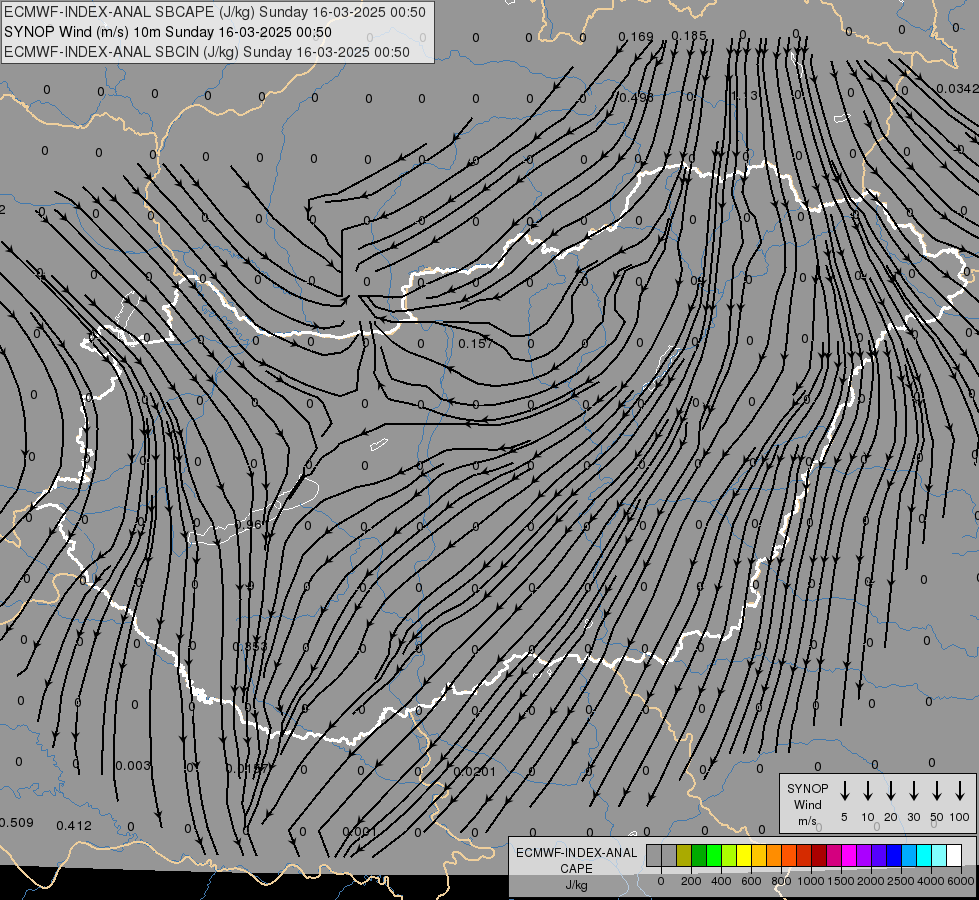Click the 1.13 CAPE value on map
979x900 pixels.
(744, 96)
